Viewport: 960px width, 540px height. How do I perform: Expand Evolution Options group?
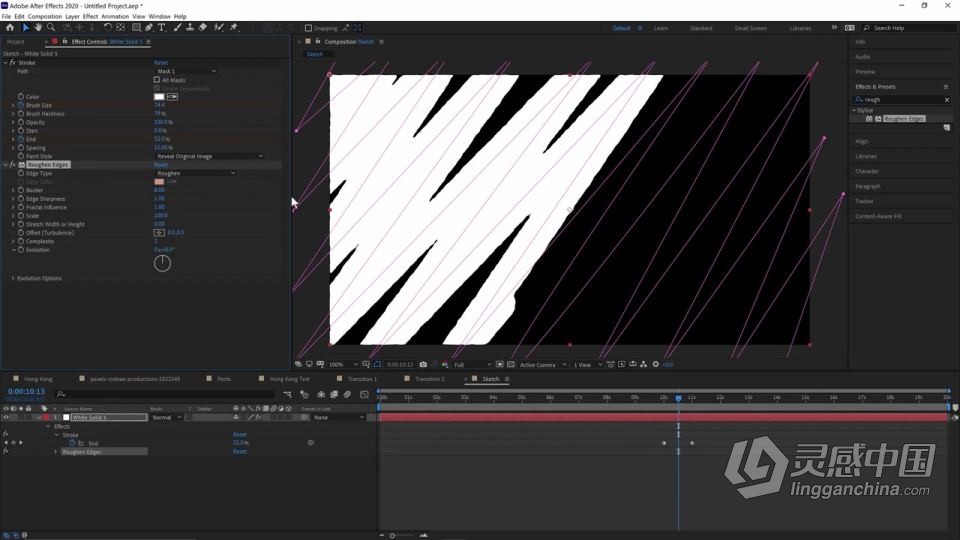point(13,279)
